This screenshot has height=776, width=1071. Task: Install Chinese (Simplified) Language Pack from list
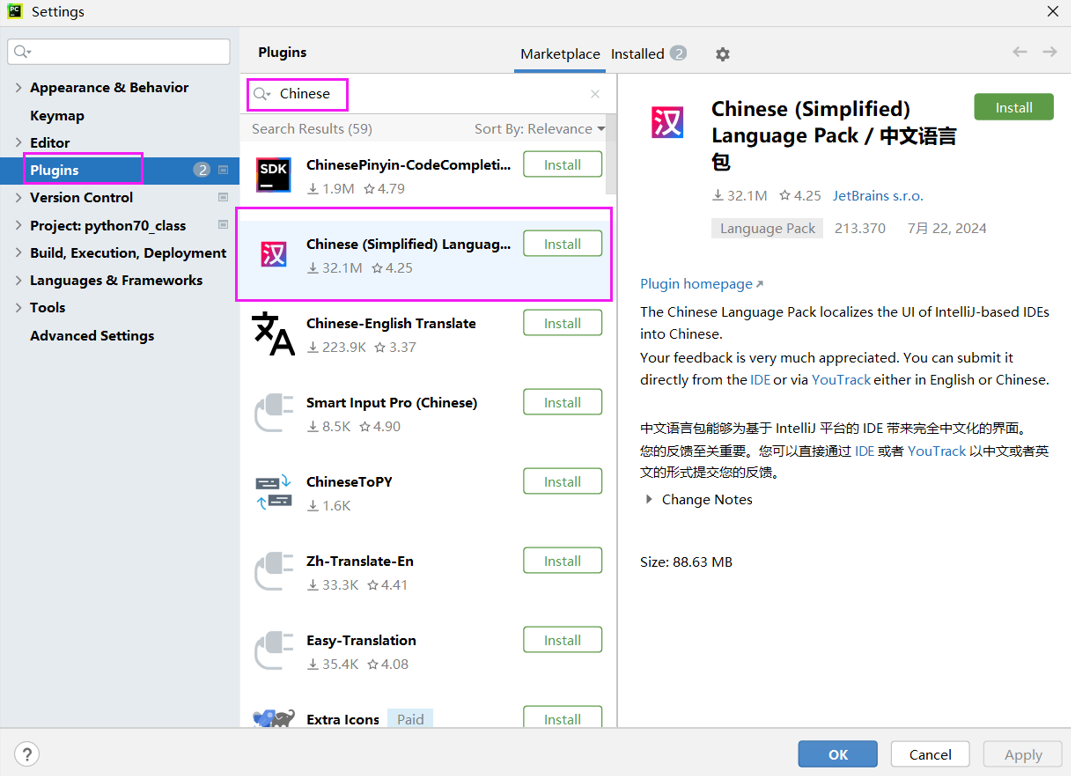click(562, 244)
